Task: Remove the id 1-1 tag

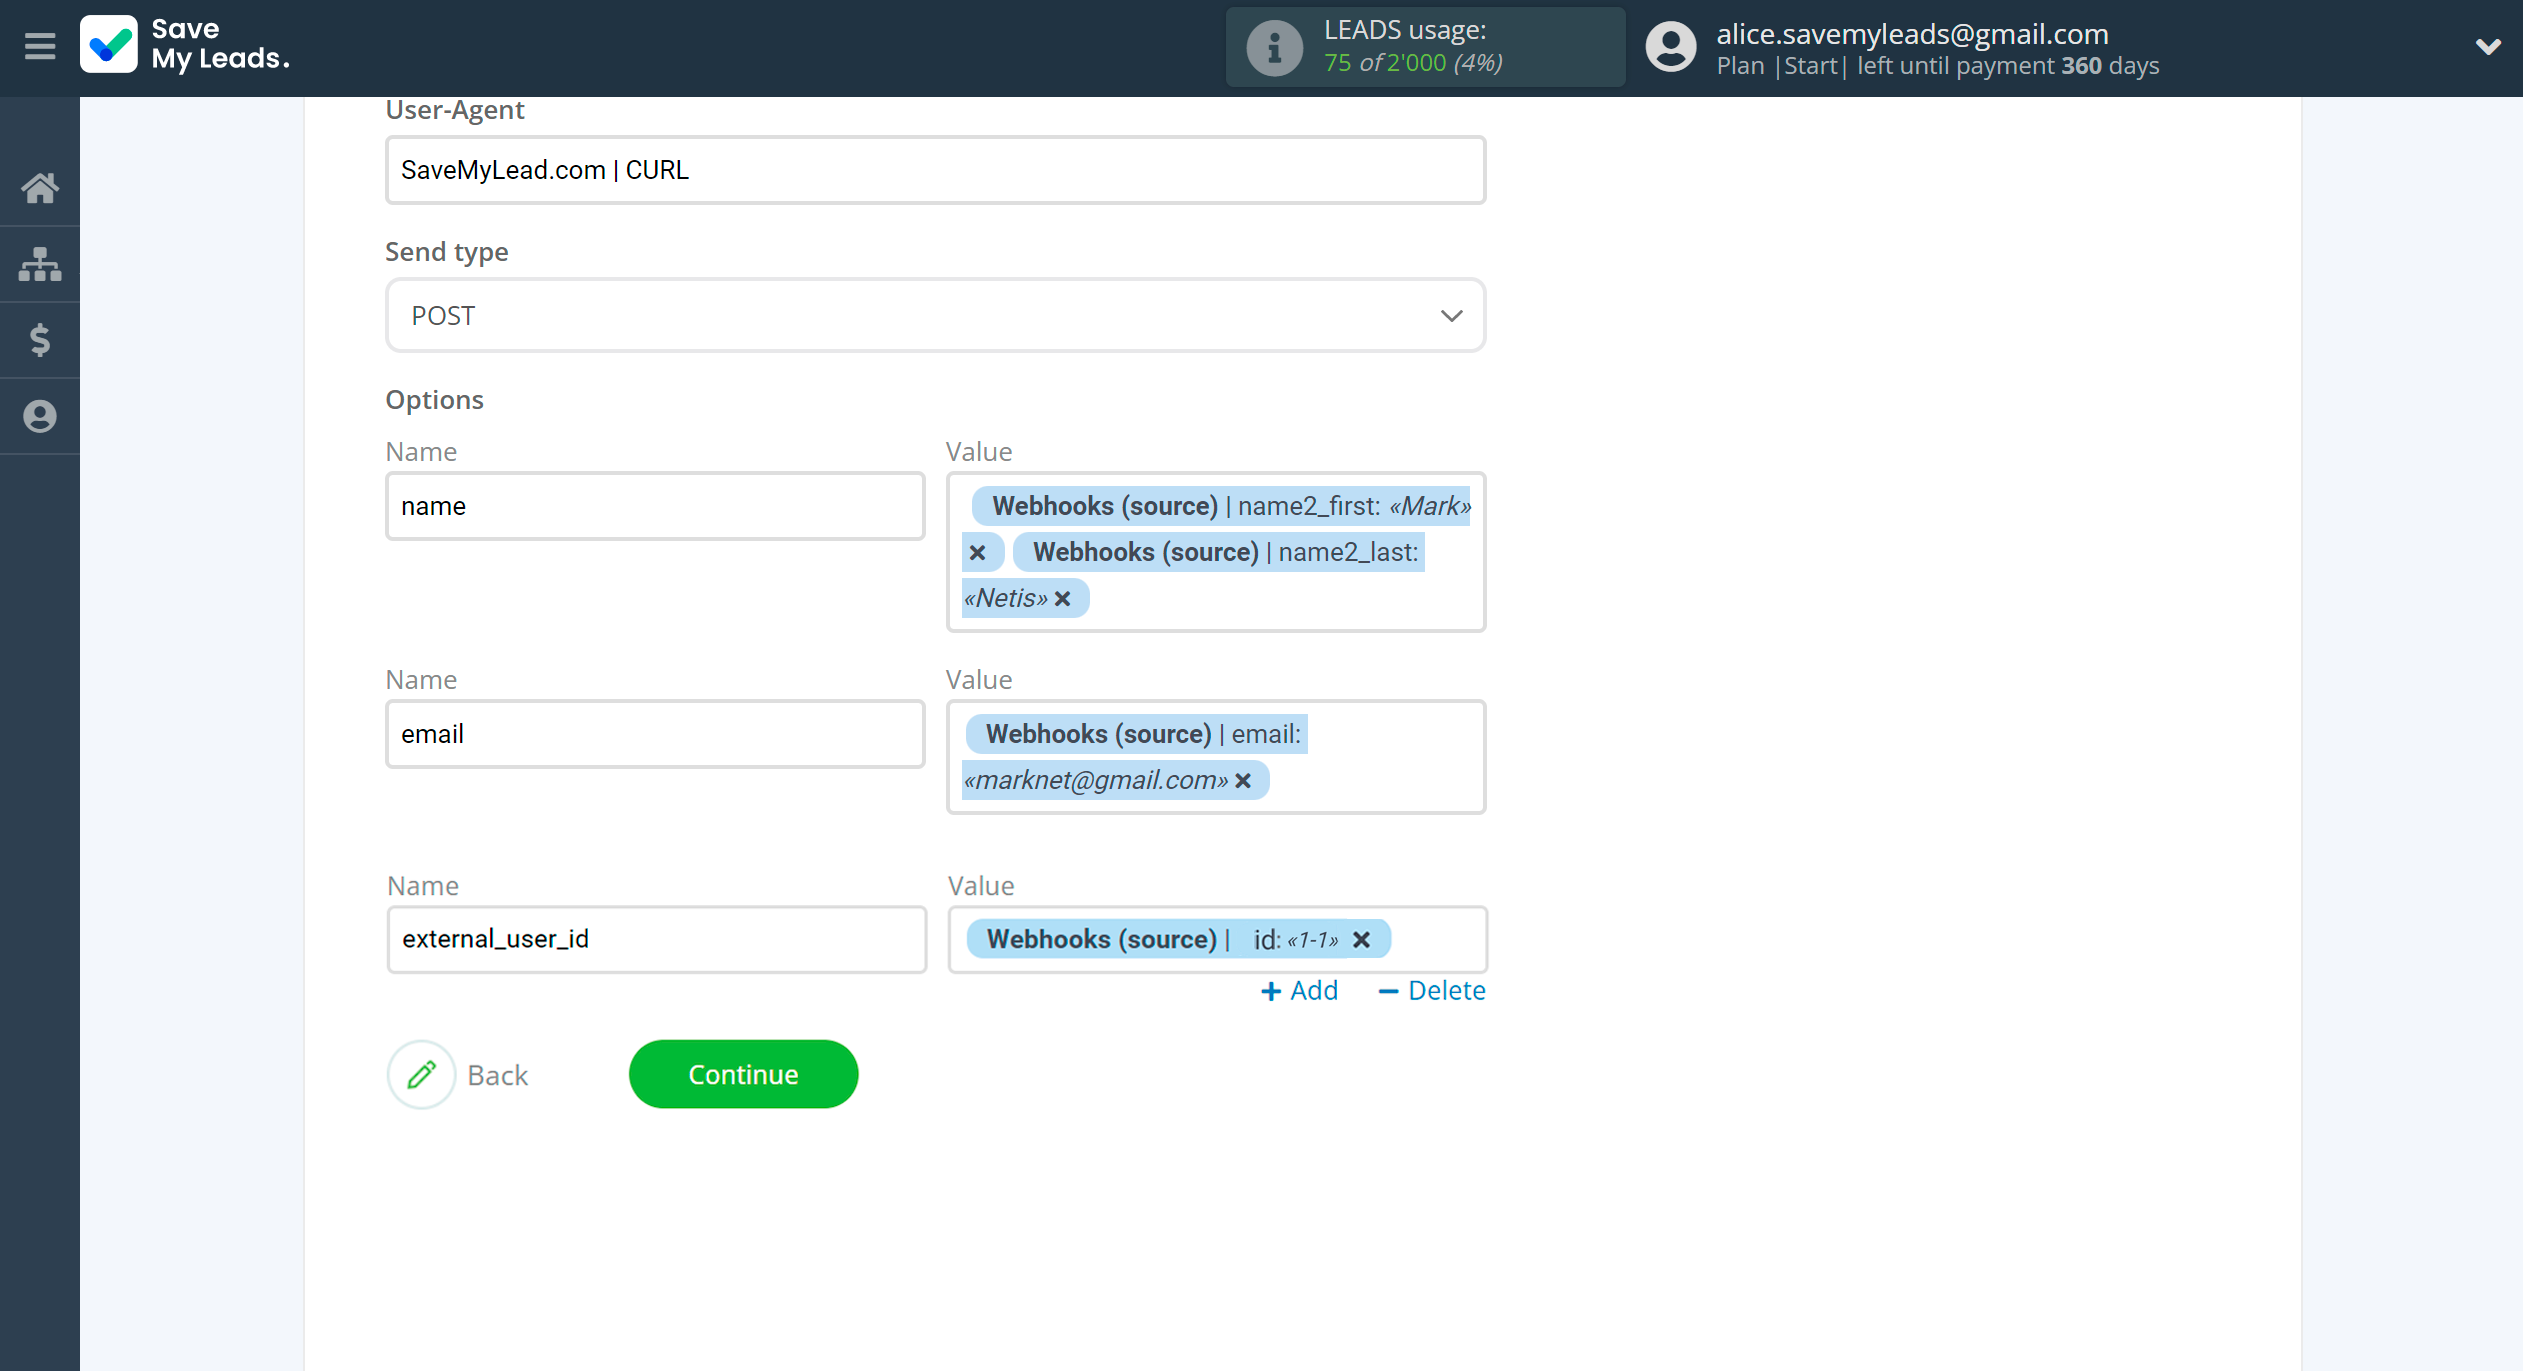Action: 1361,940
